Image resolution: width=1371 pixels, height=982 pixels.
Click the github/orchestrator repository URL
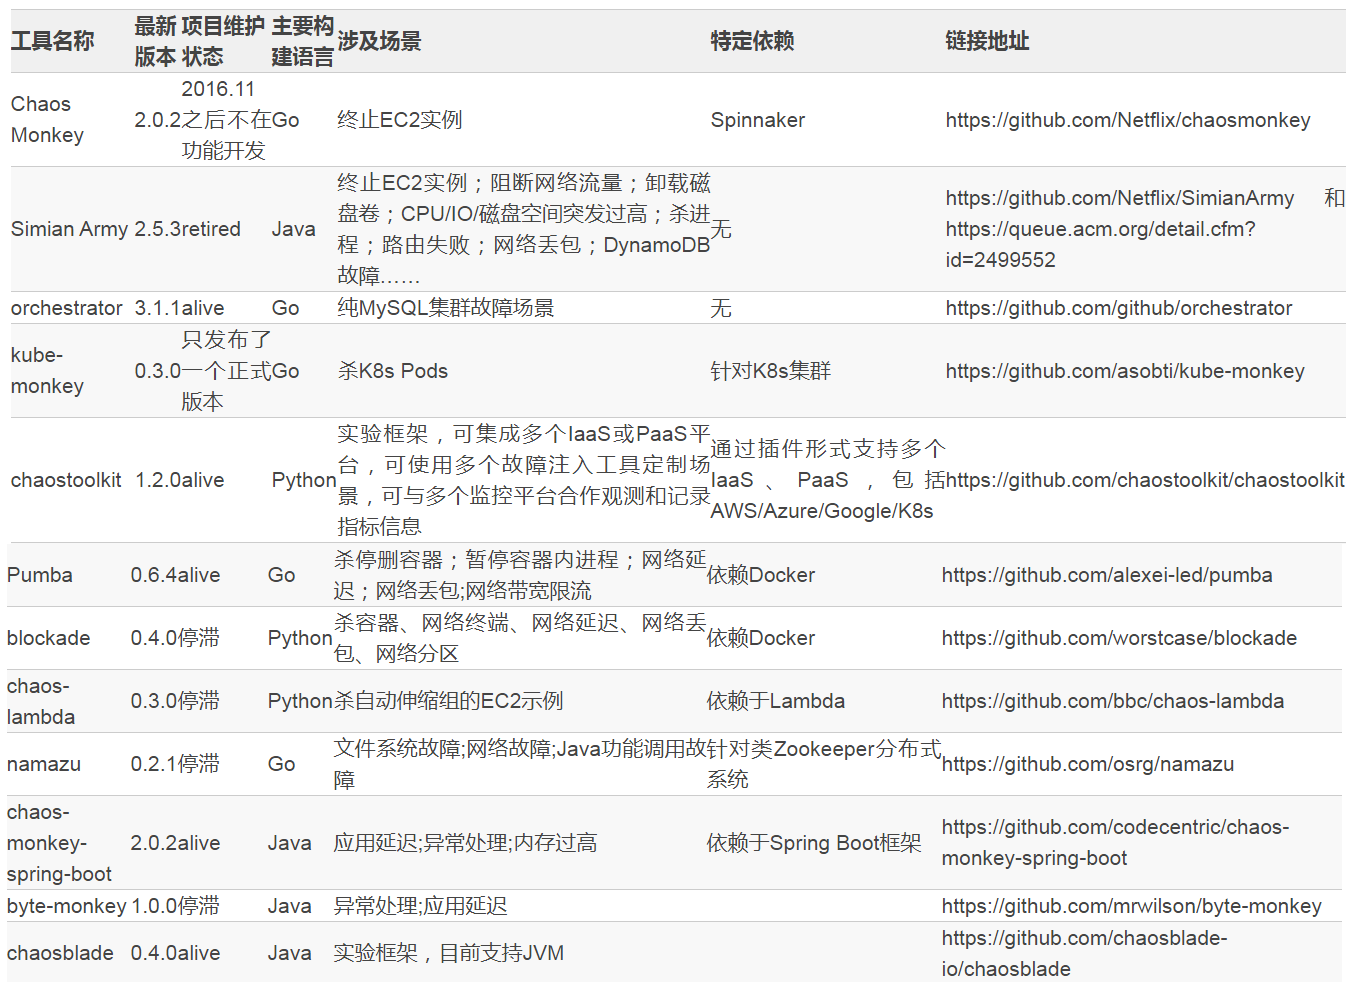1119,308
